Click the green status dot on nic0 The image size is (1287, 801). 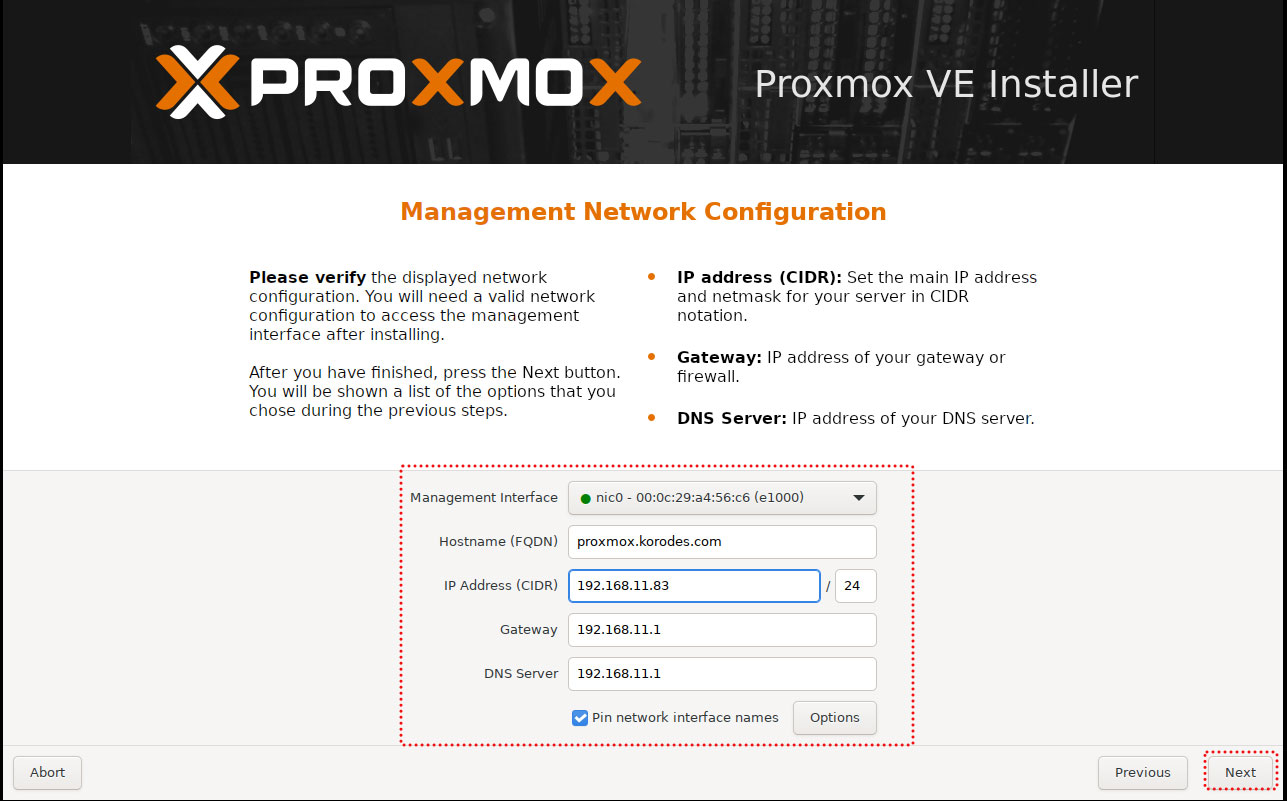pos(585,498)
